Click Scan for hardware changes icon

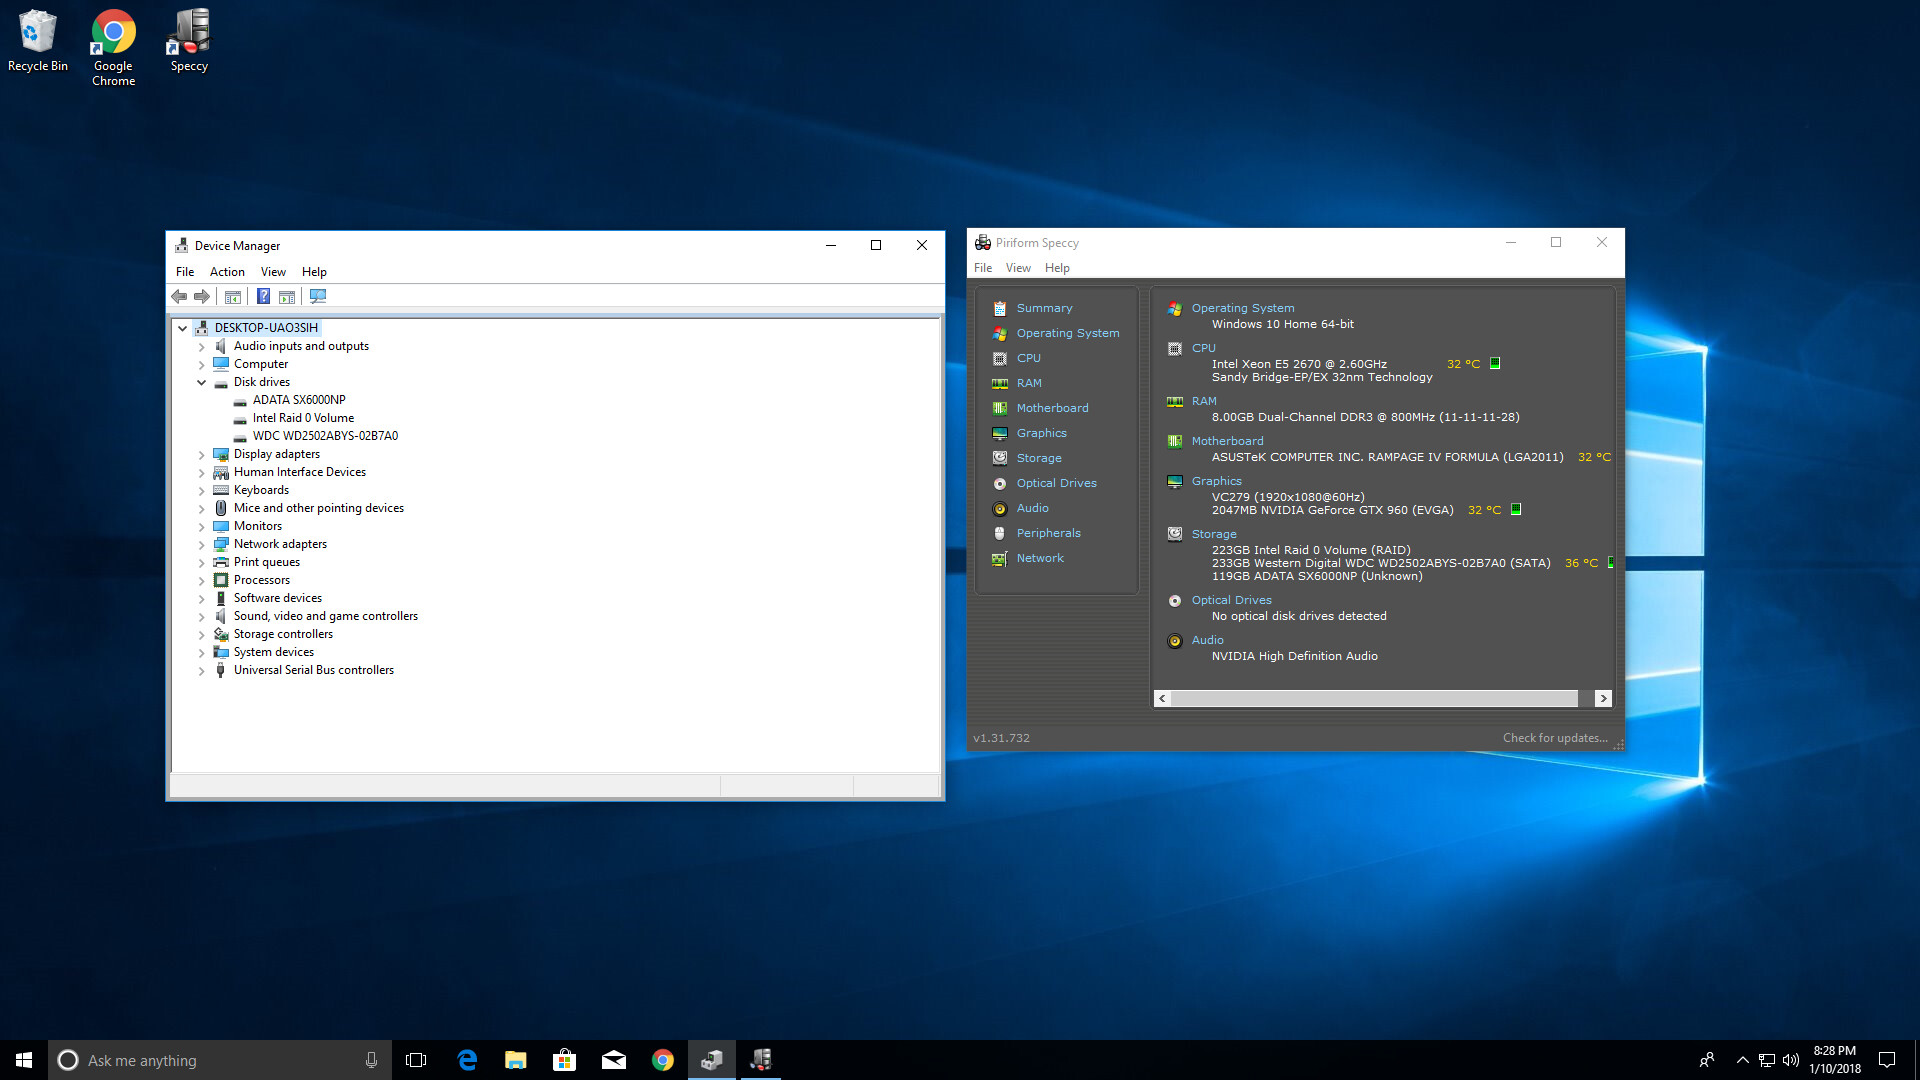tap(318, 296)
